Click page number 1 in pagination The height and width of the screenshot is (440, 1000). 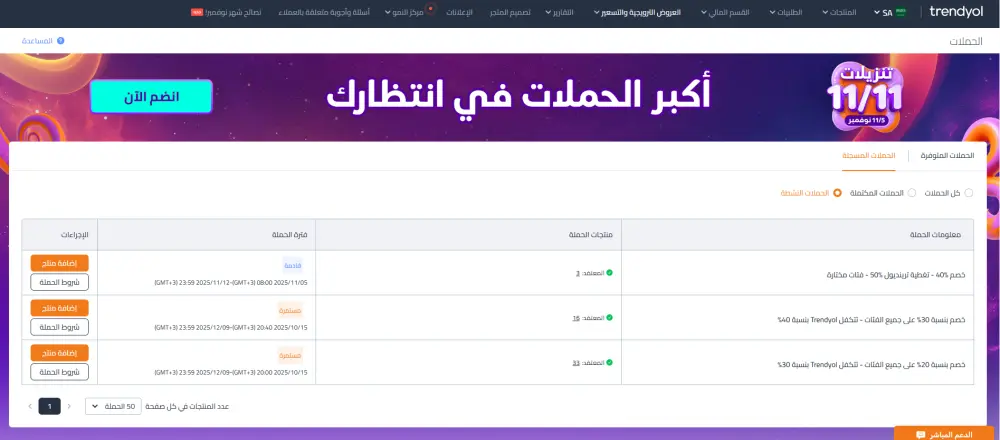point(49,406)
